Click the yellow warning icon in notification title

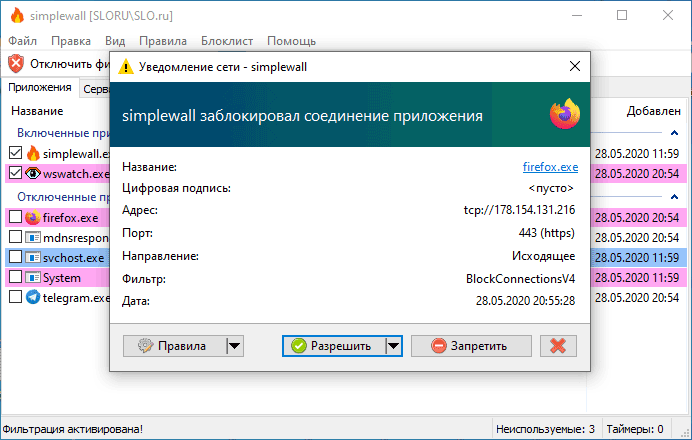(x=126, y=67)
